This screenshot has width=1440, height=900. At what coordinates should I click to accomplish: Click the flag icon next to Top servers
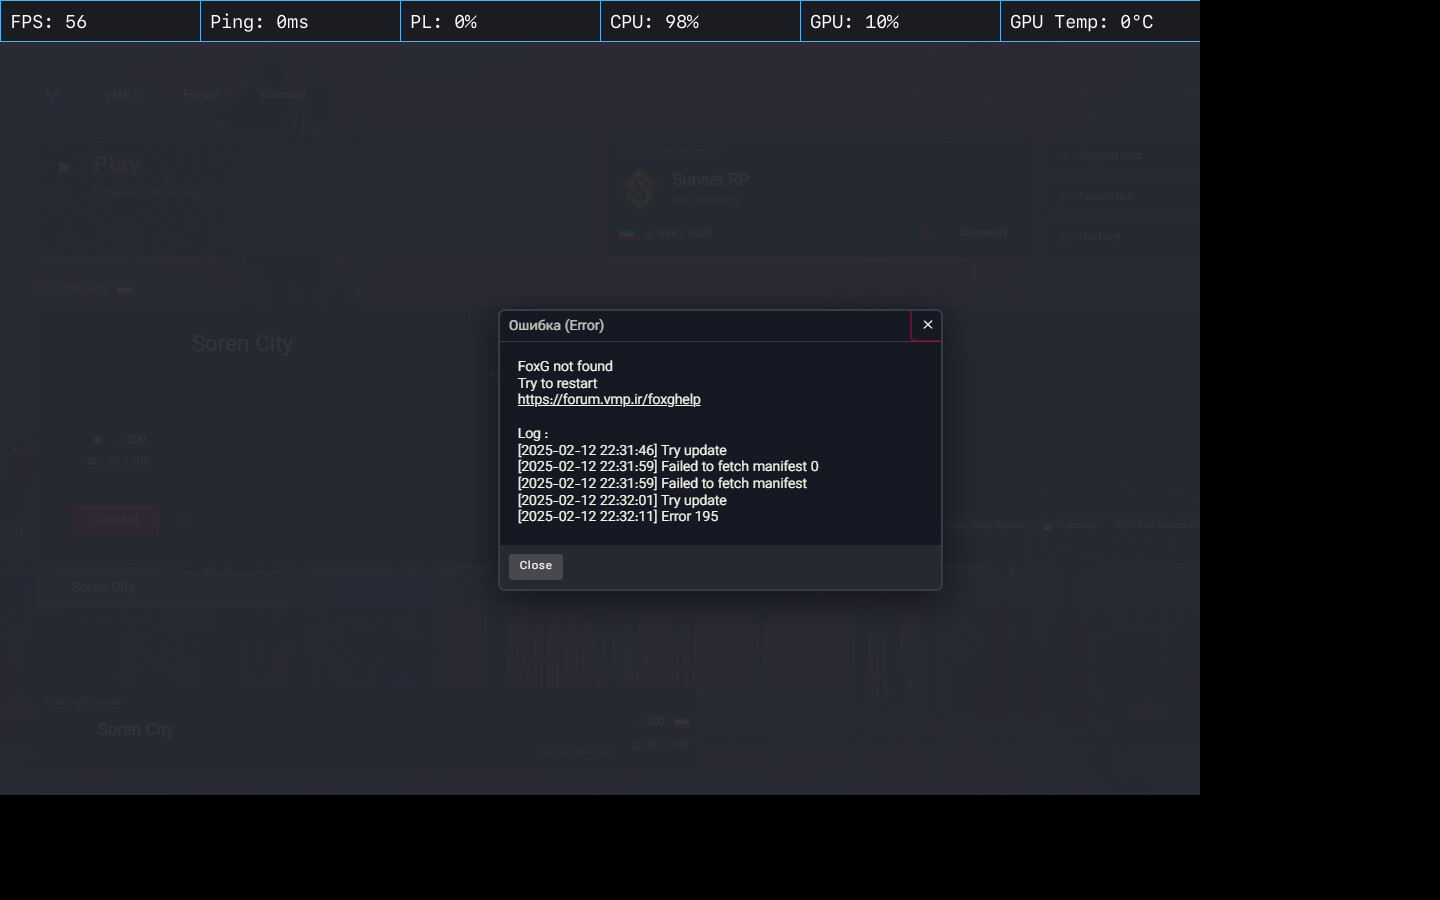coord(124,289)
